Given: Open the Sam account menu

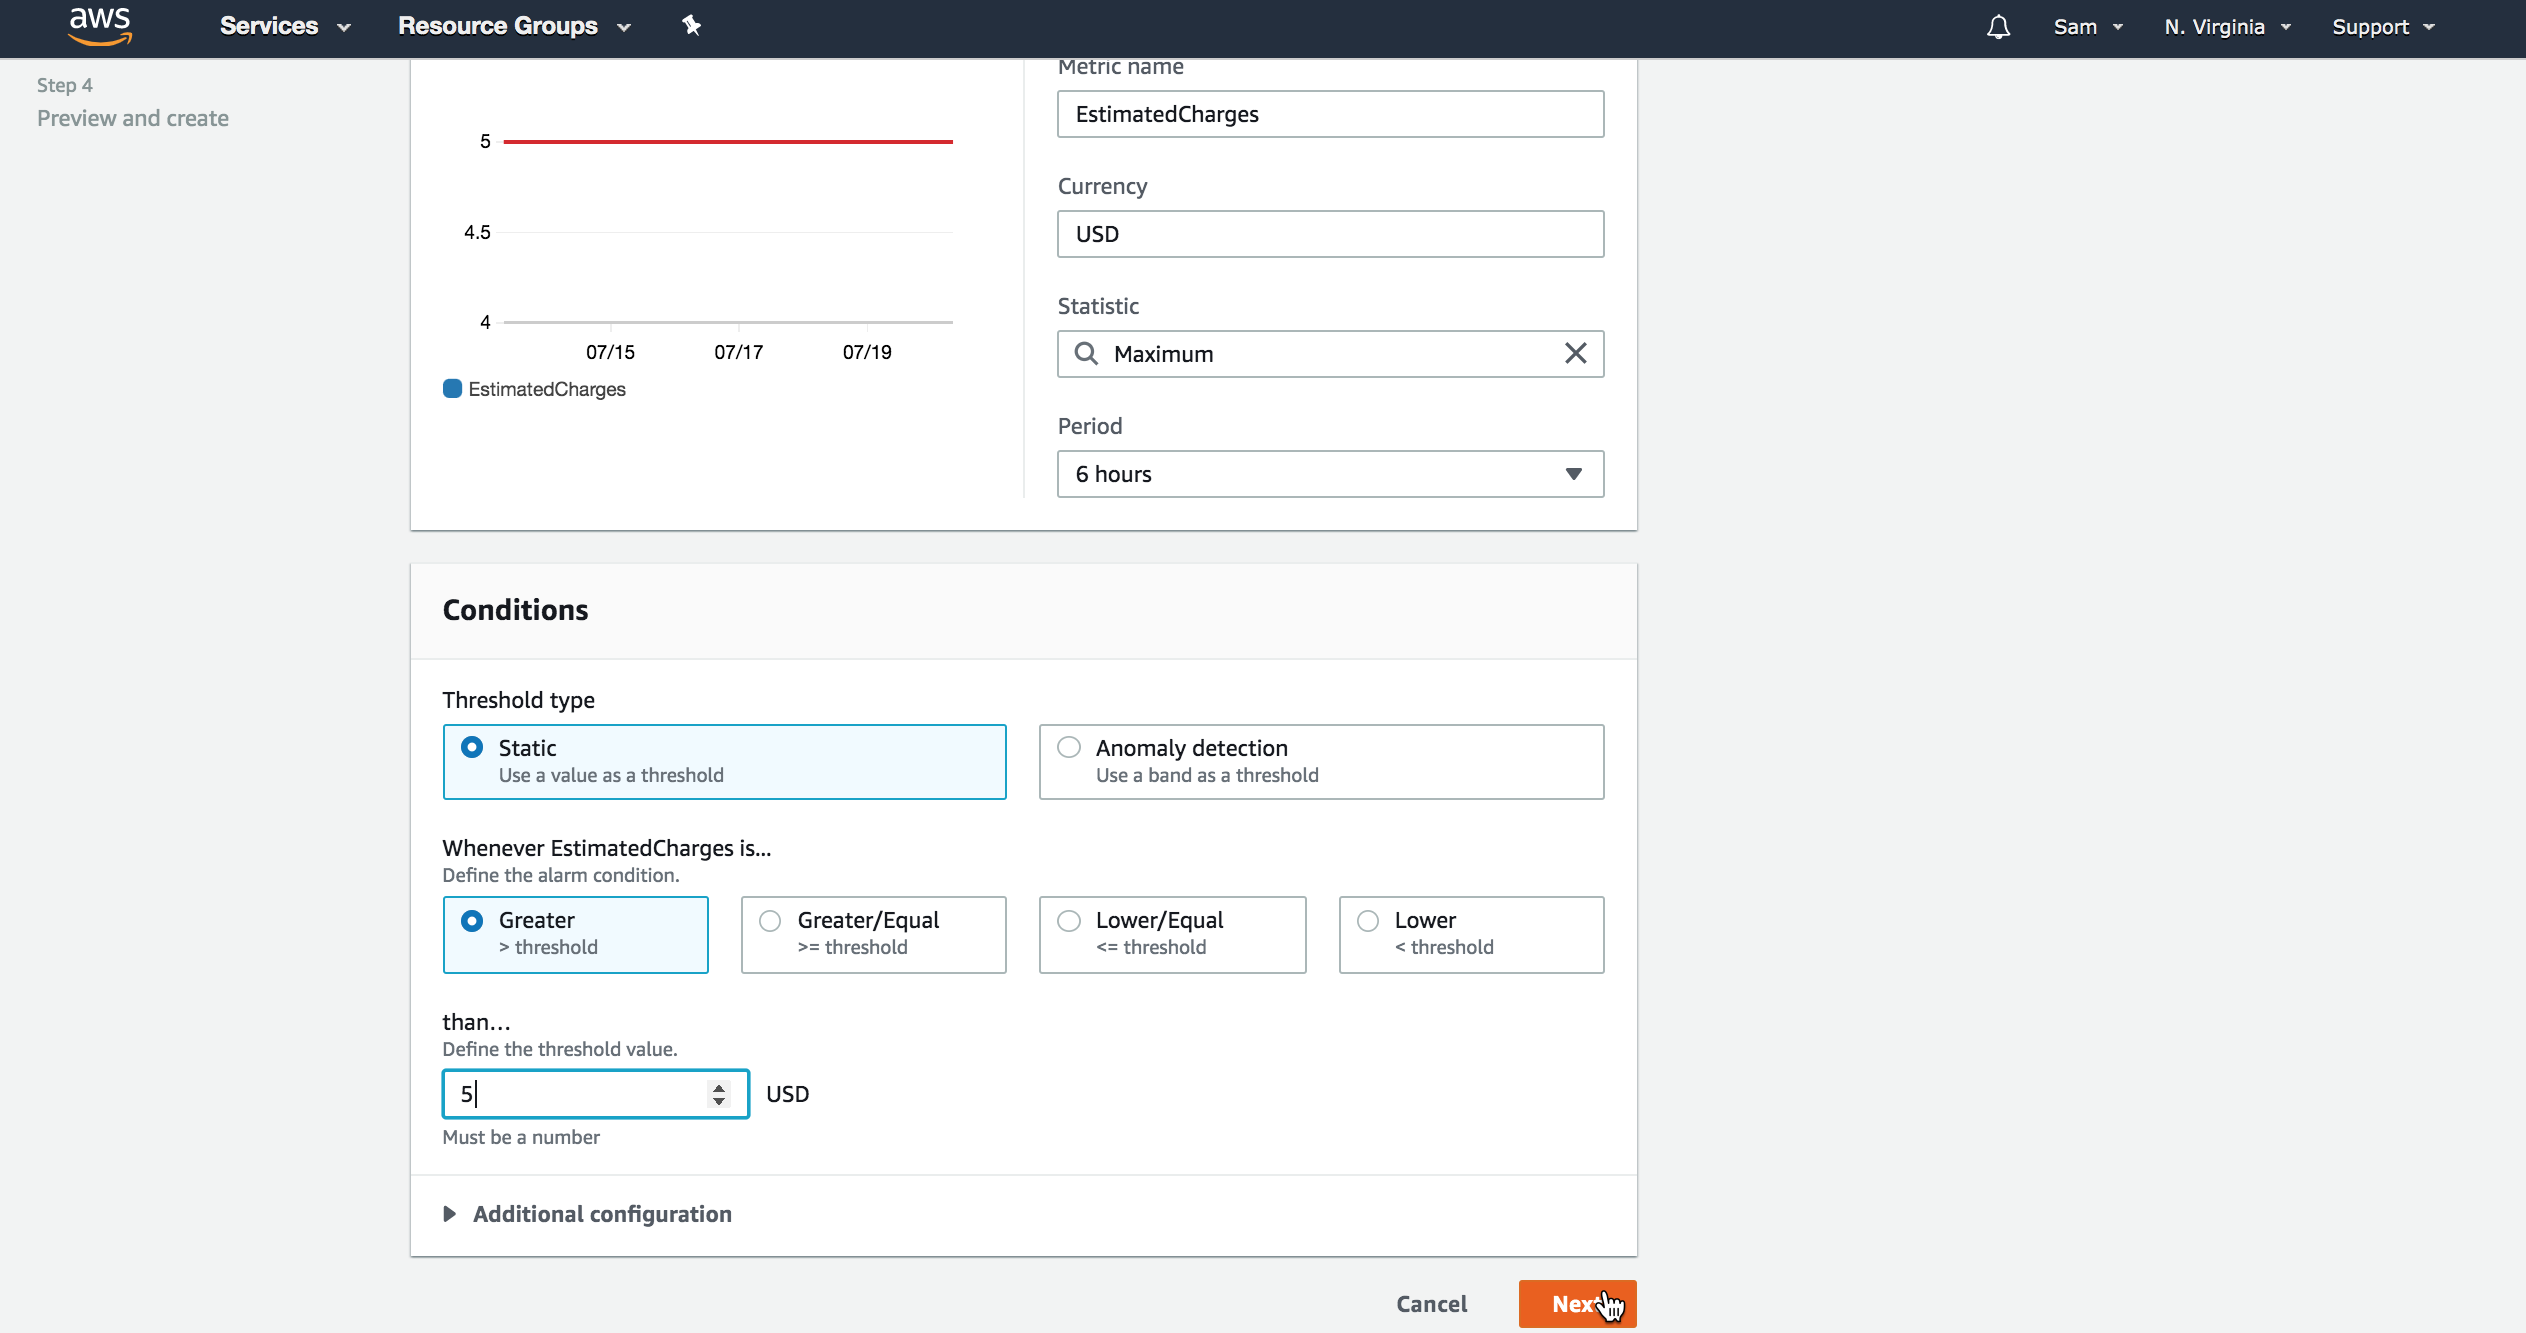Looking at the screenshot, I should [2088, 27].
